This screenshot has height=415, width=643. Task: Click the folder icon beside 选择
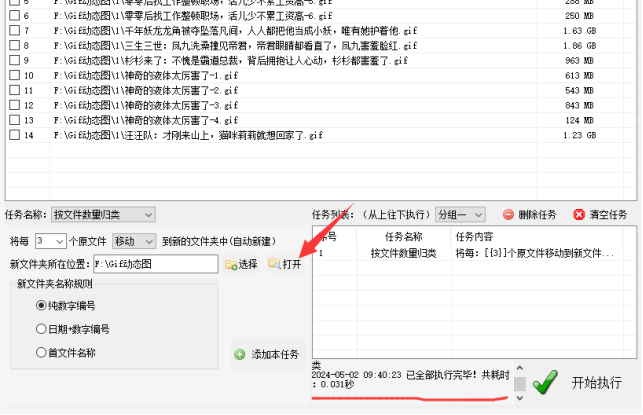(231, 265)
